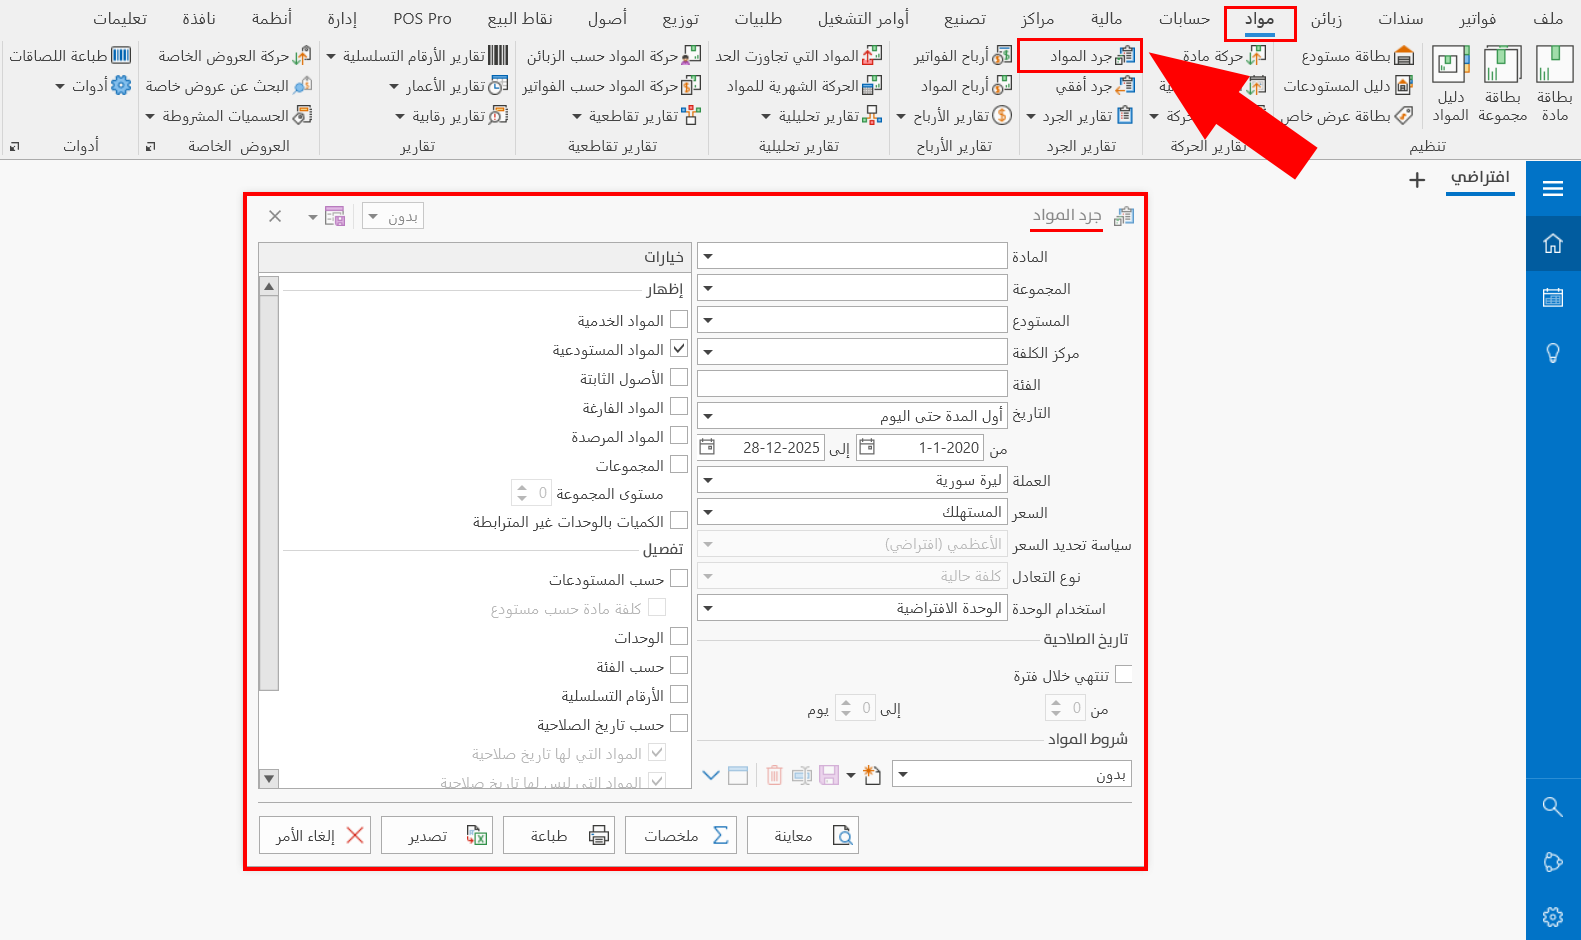This screenshot has height=940, width=1581.
Task: Open the التاريخ period dropdown
Action: coord(708,416)
